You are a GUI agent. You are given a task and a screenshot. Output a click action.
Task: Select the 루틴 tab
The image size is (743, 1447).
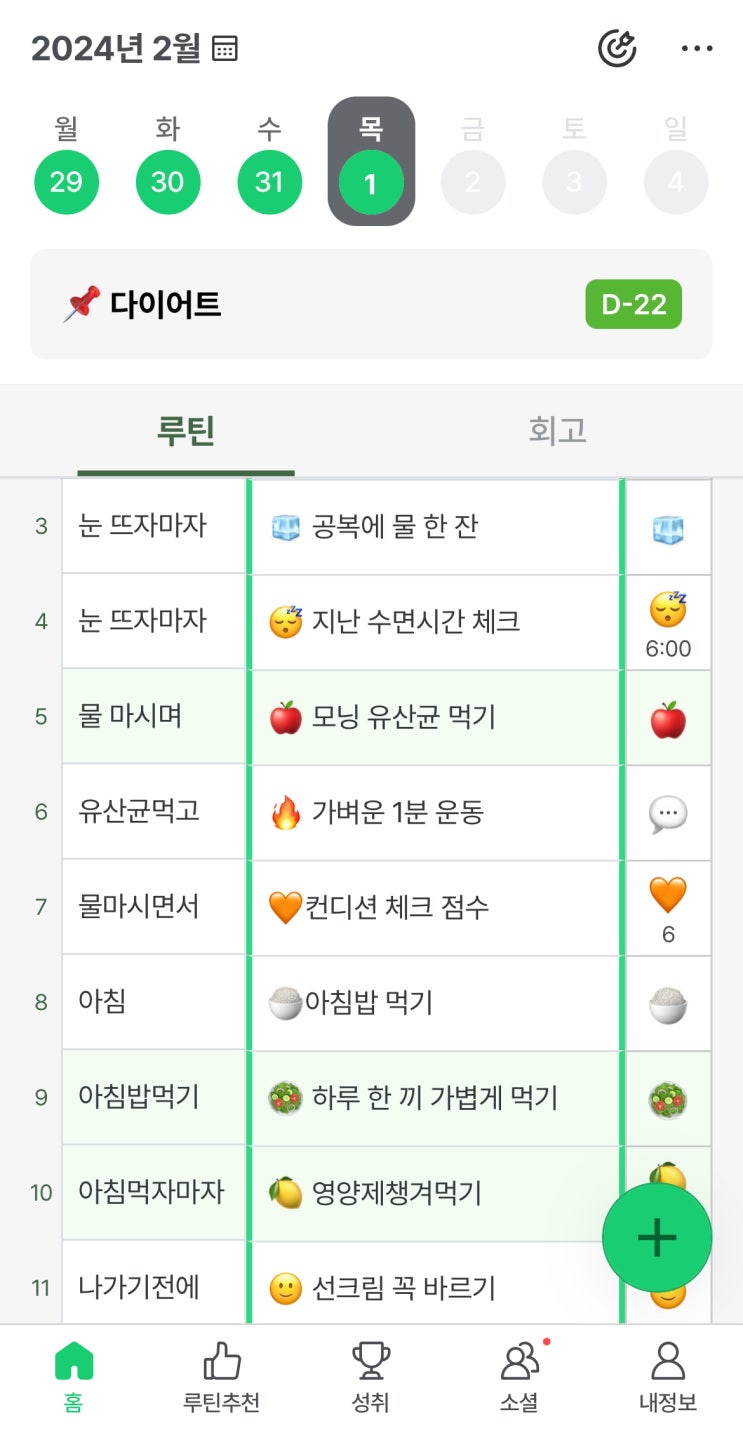186,431
